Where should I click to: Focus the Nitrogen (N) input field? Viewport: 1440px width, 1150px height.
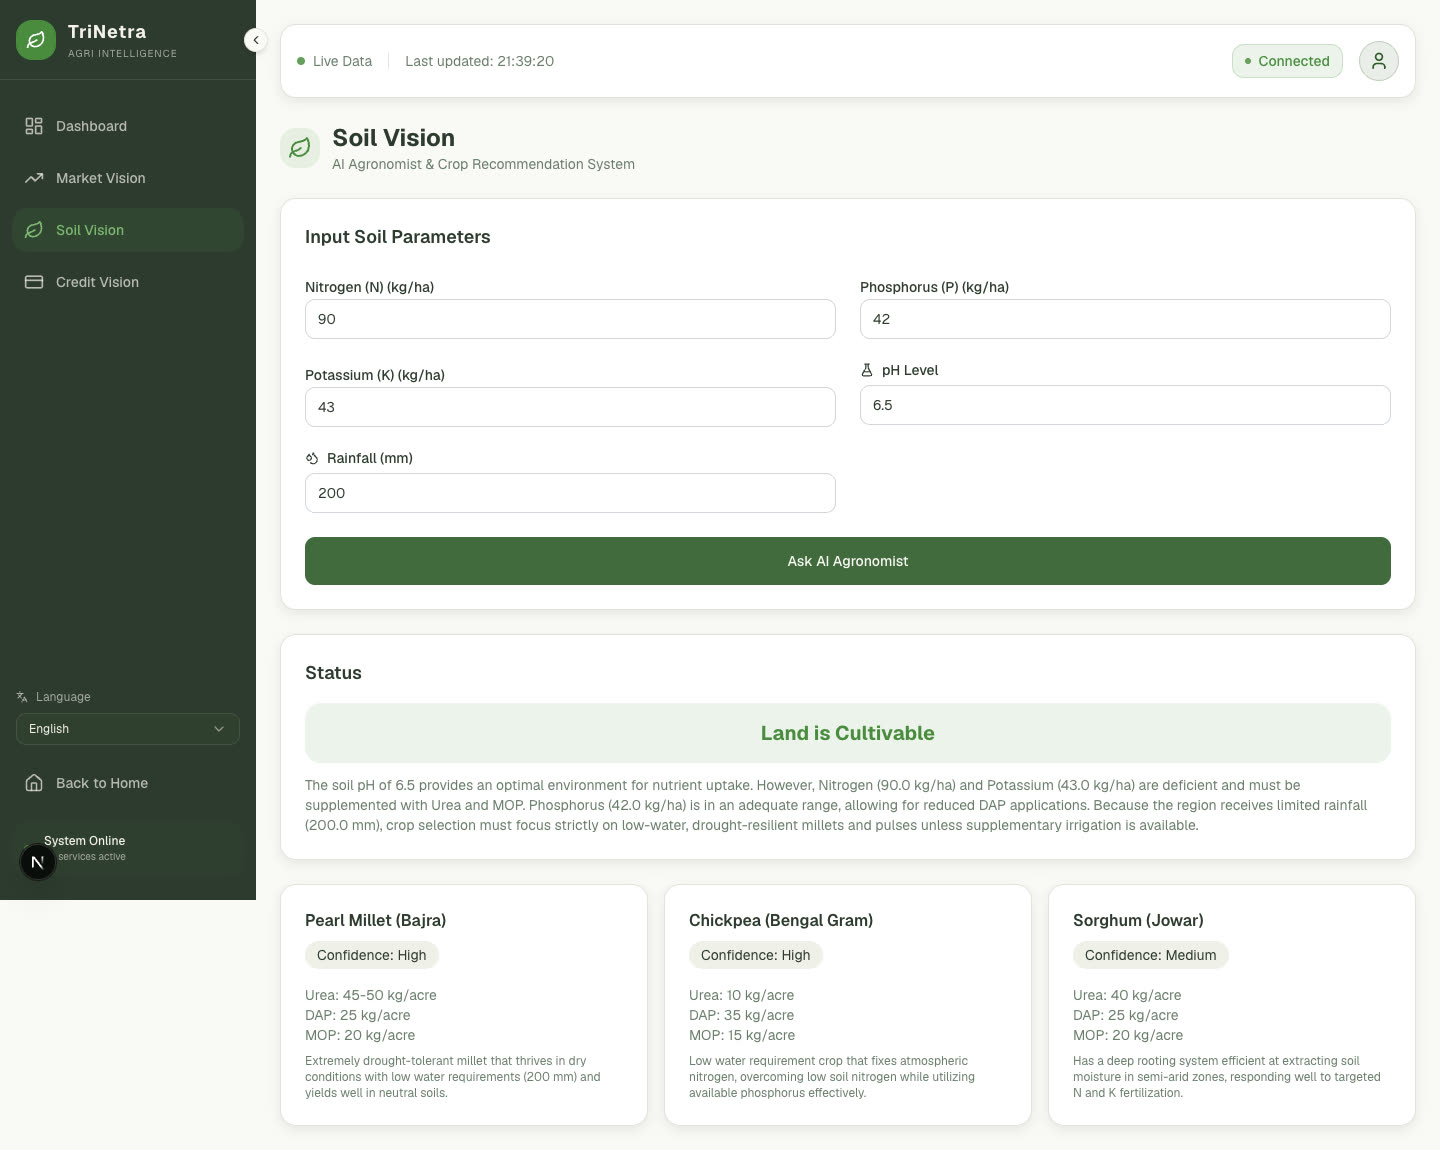[x=570, y=319]
